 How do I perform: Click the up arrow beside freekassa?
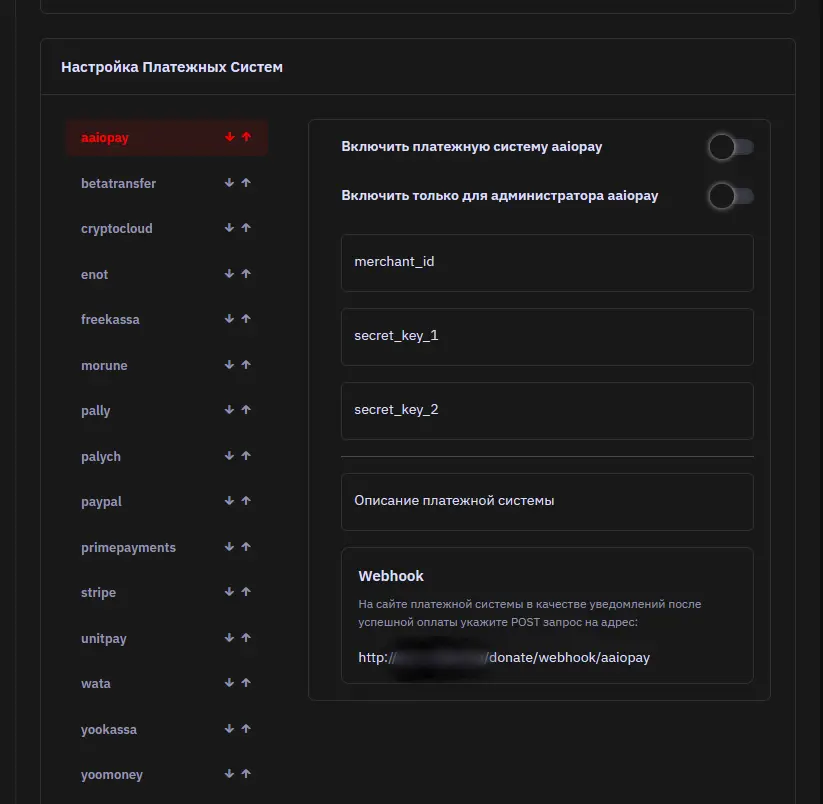[246, 319]
